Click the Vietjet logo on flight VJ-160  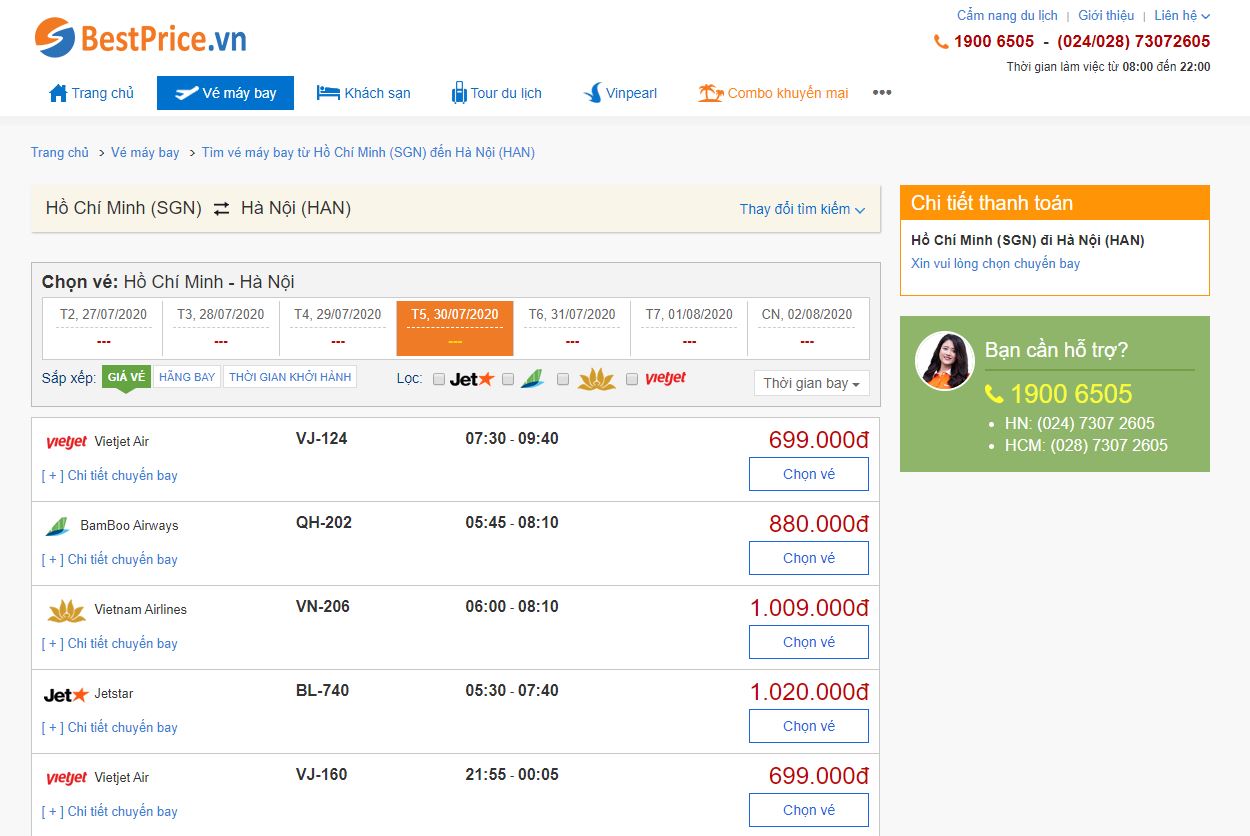click(67, 778)
